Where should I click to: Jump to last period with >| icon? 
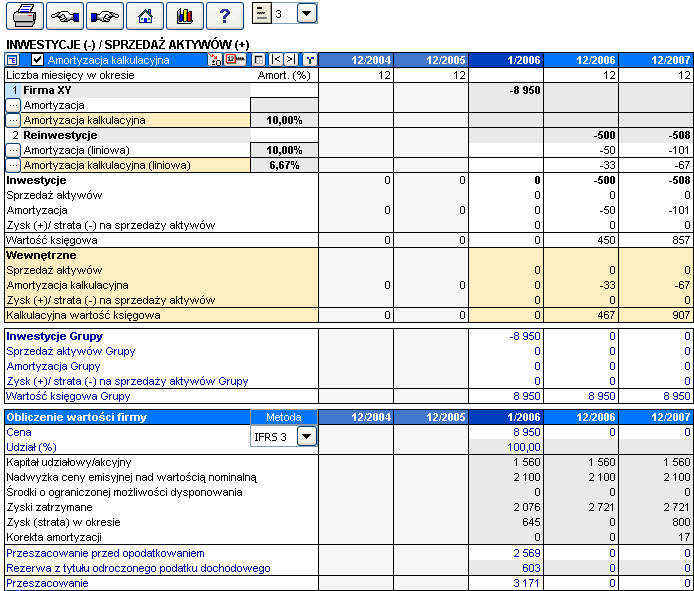coord(291,60)
